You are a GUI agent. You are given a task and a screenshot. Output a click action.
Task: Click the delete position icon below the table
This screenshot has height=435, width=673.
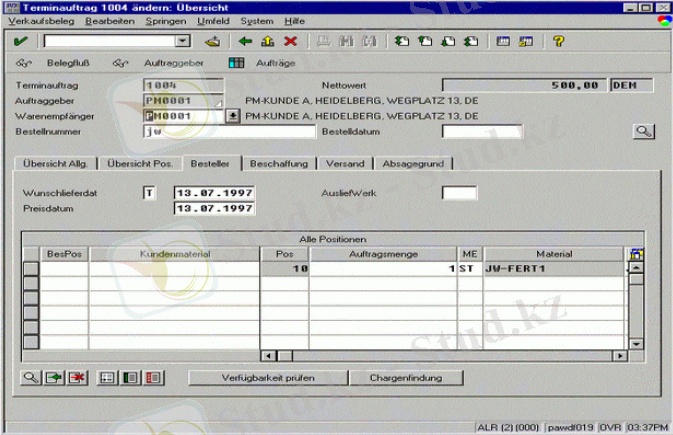click(76, 377)
